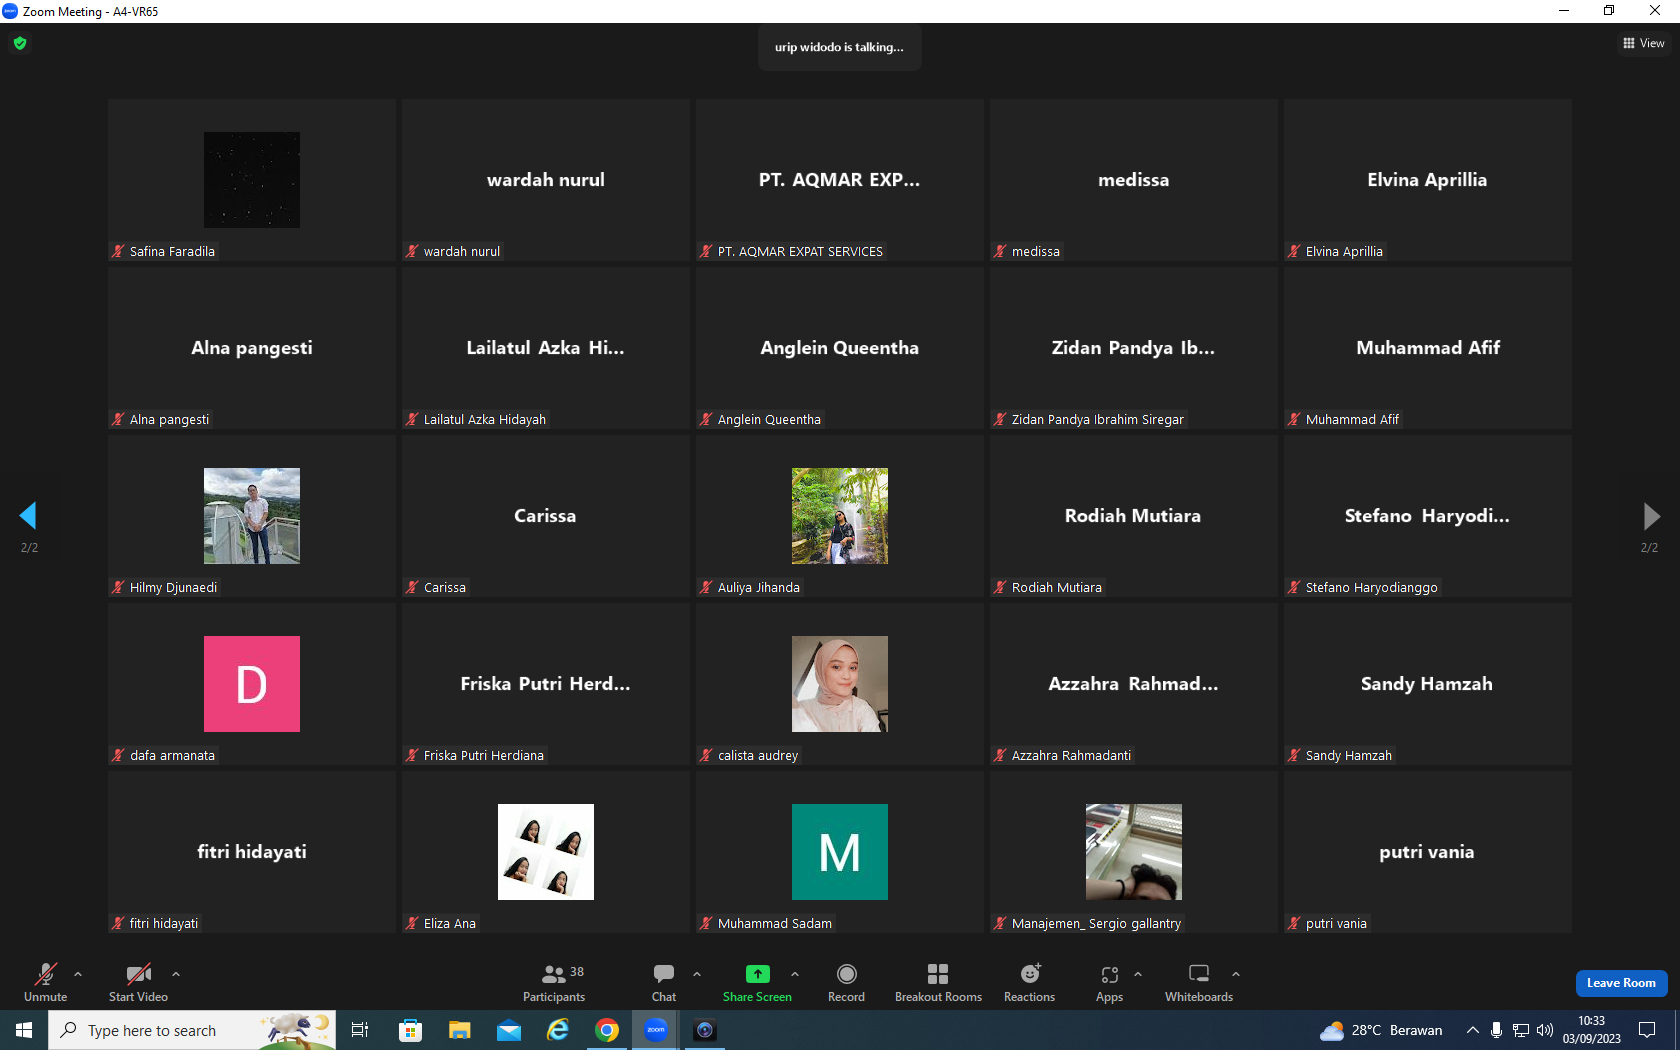This screenshot has width=1680, height=1050.
Task: Expand audio options arrow beside Unmute
Action: (x=78, y=973)
